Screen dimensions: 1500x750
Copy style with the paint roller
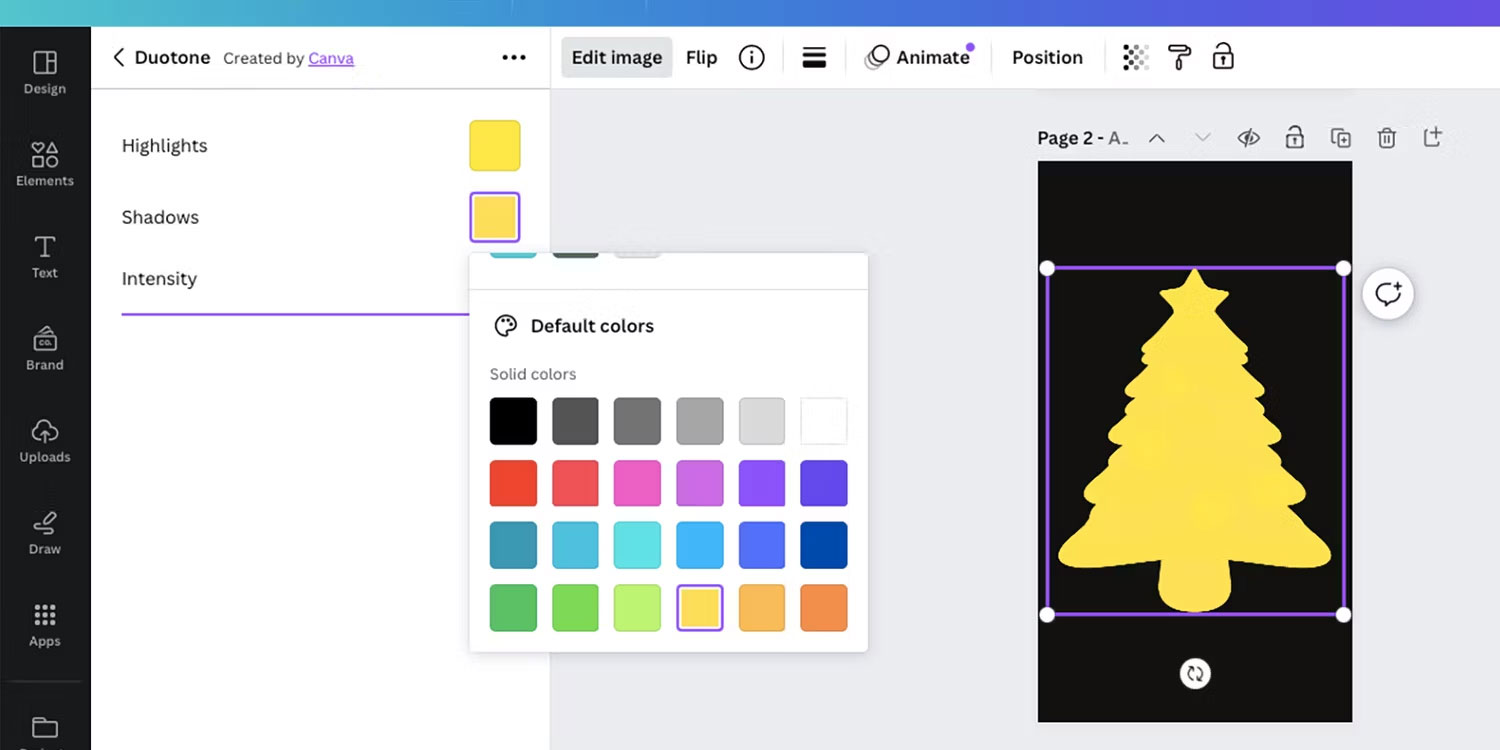tap(1179, 57)
